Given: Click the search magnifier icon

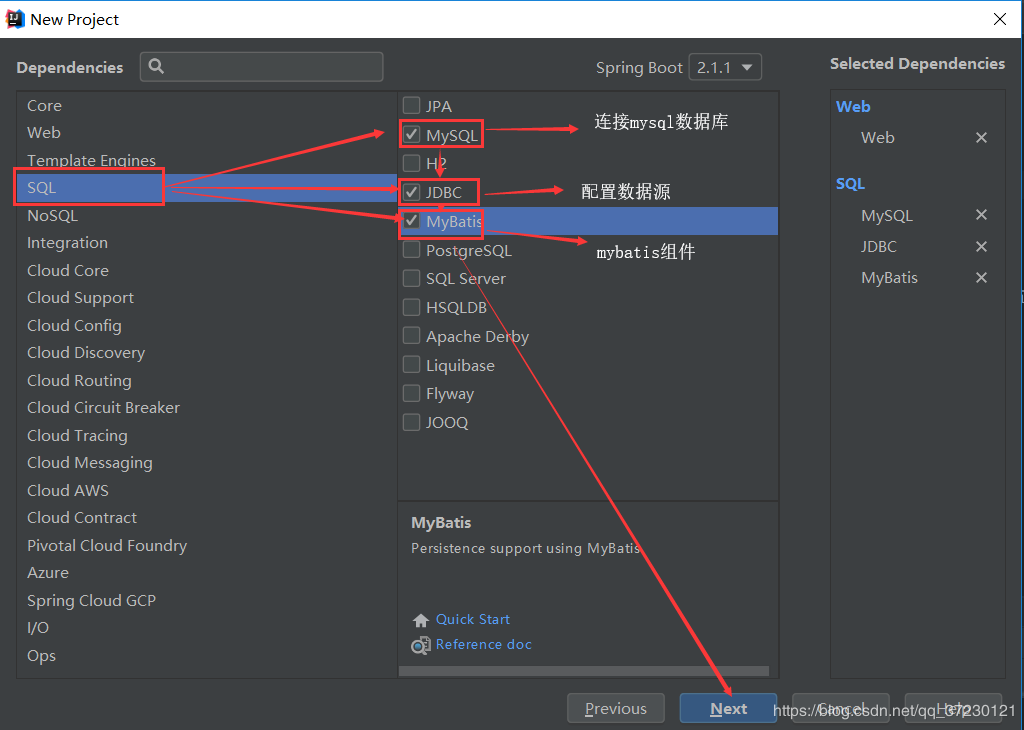Looking at the screenshot, I should click(x=156, y=66).
